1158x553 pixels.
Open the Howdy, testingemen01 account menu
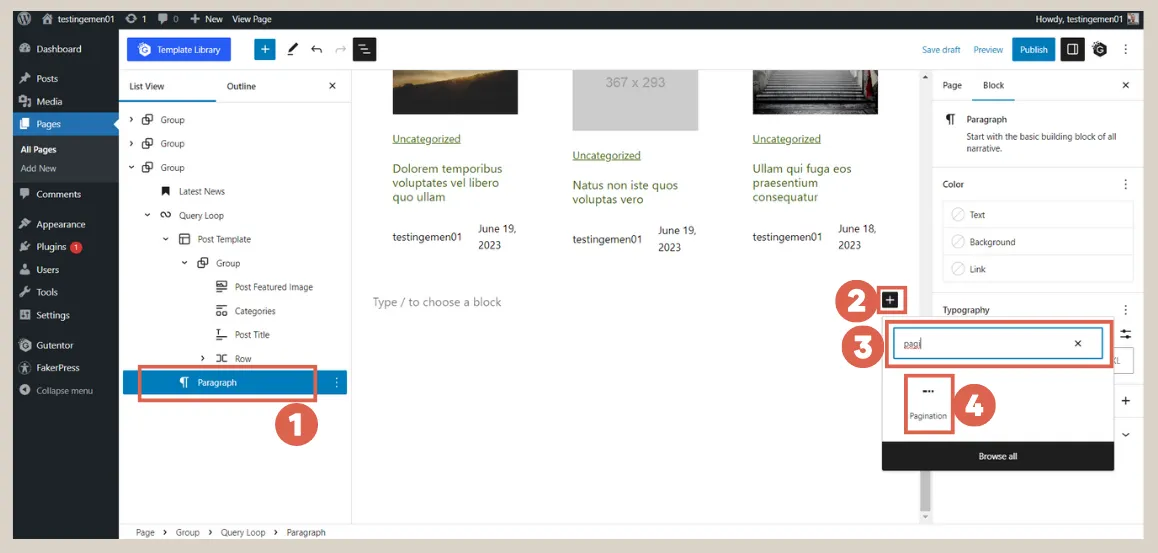(1086, 19)
